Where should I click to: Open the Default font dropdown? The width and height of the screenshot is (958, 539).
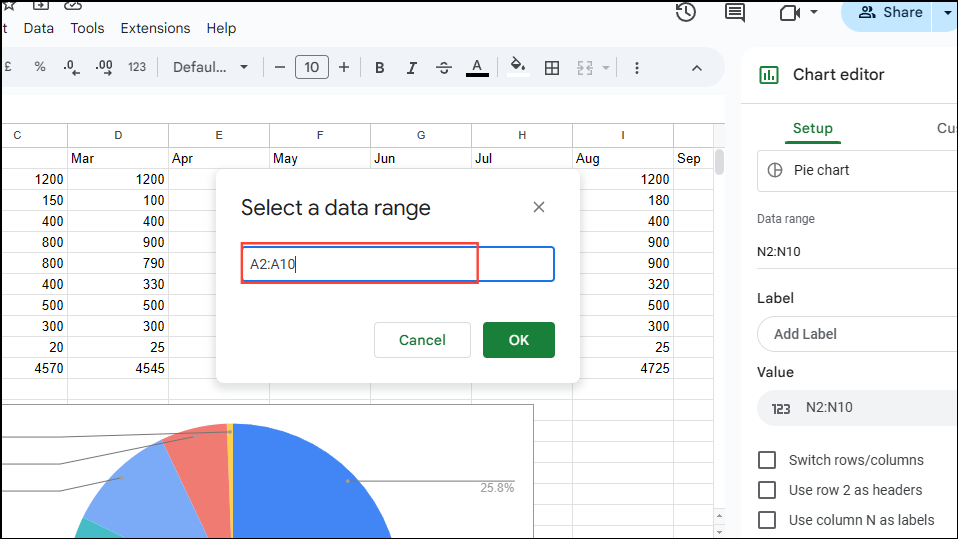coord(210,67)
